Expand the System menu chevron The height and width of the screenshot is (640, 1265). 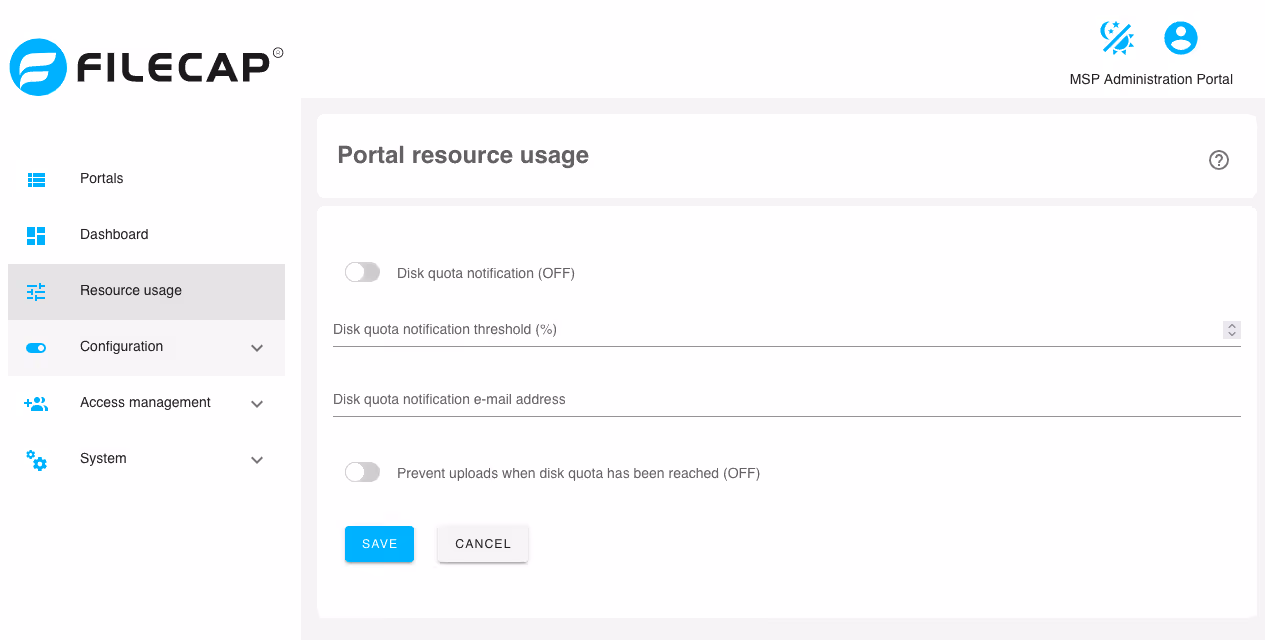point(257,460)
